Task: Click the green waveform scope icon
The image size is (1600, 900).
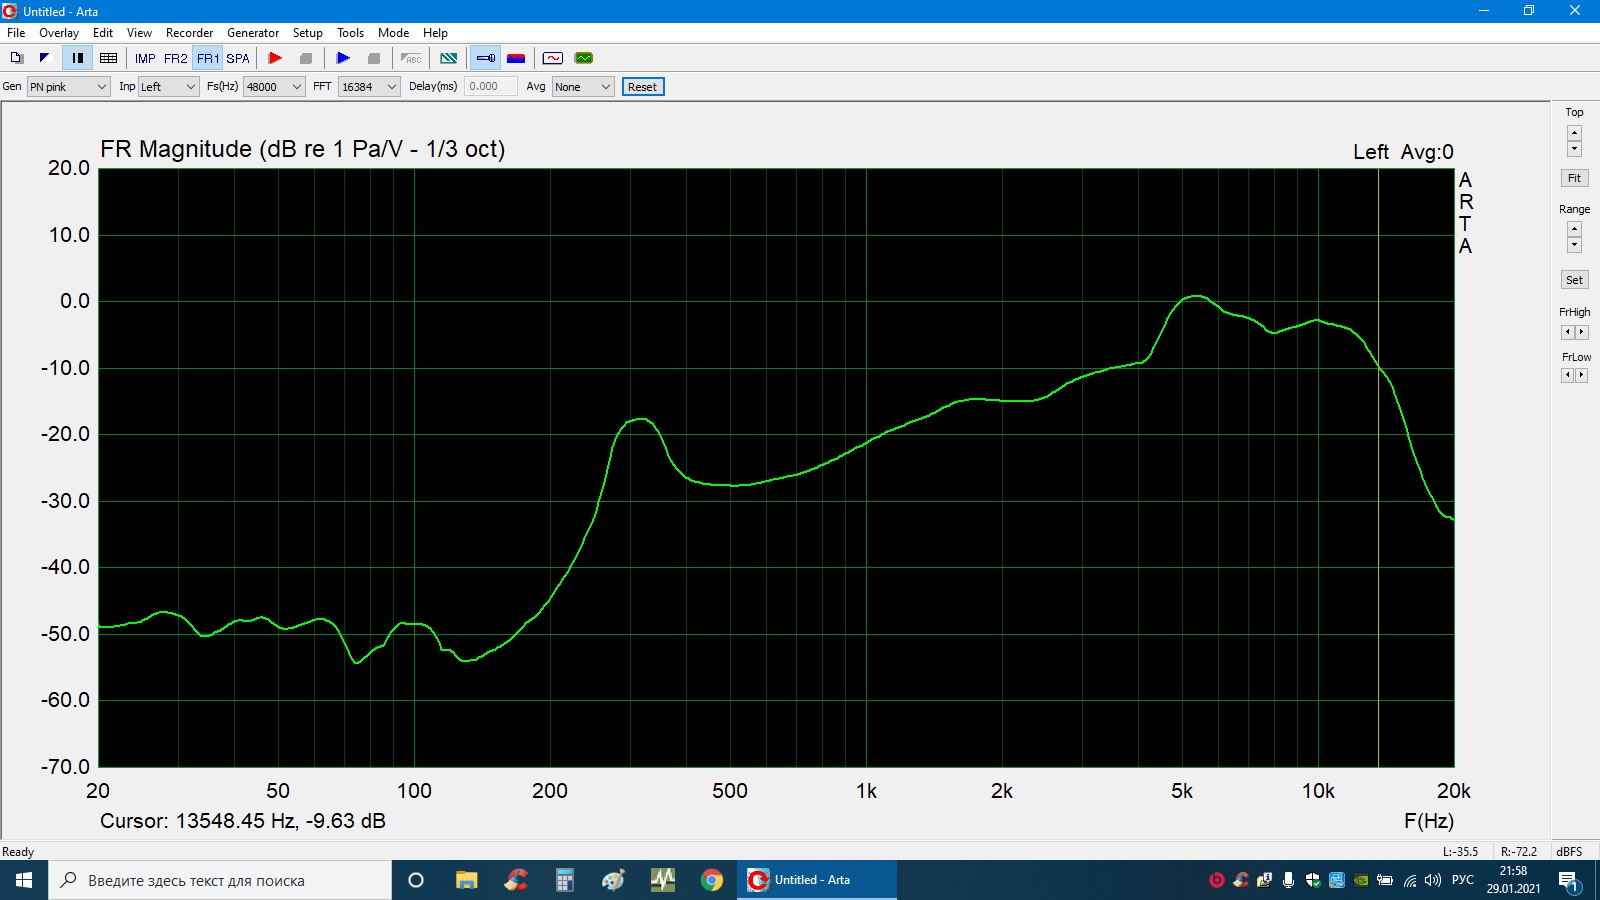Action: point(584,58)
